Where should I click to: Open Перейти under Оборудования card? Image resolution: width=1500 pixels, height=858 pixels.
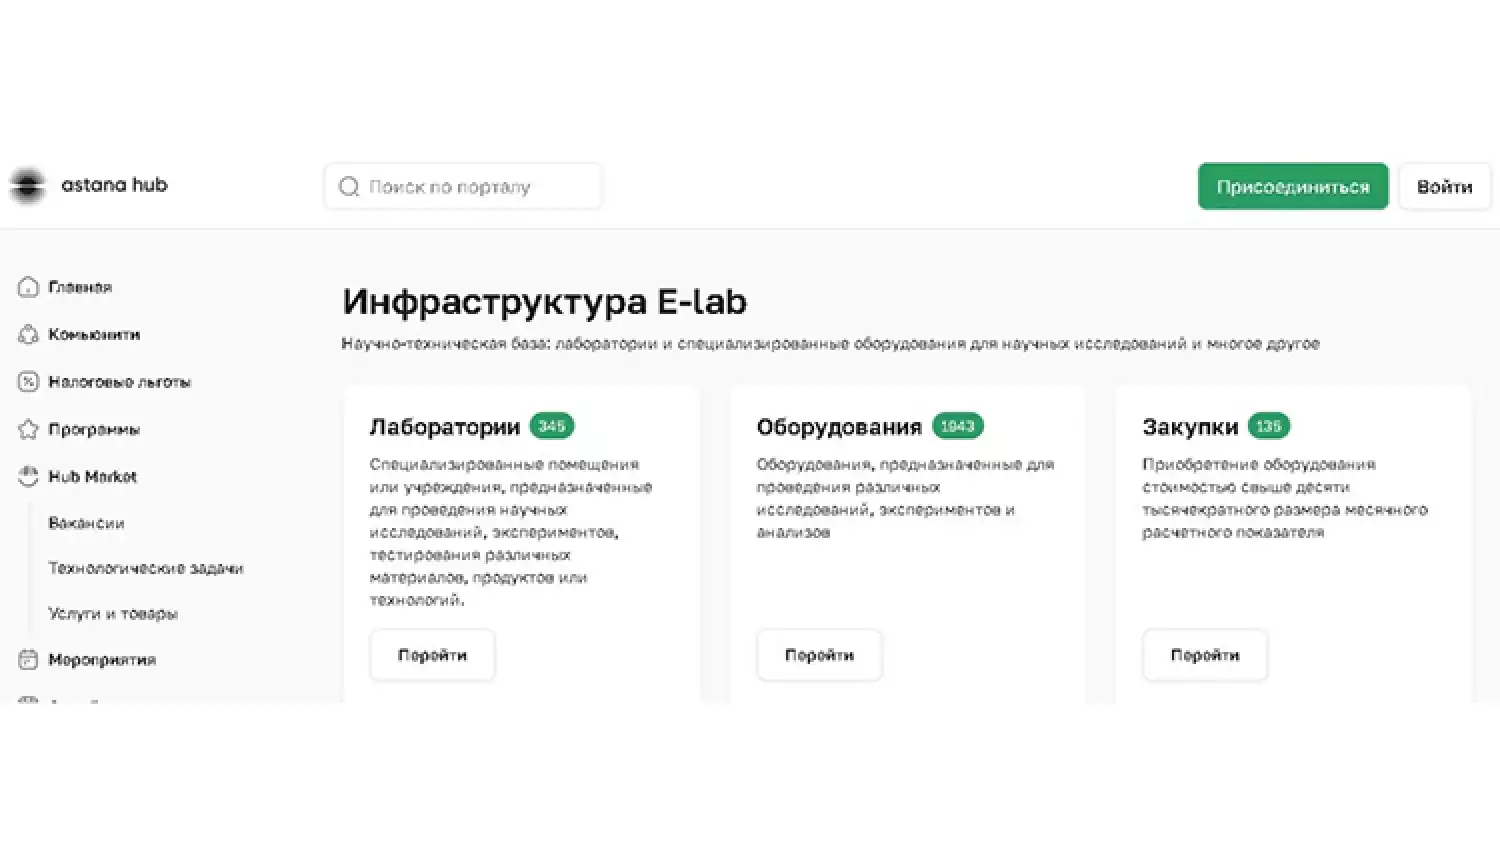point(819,655)
